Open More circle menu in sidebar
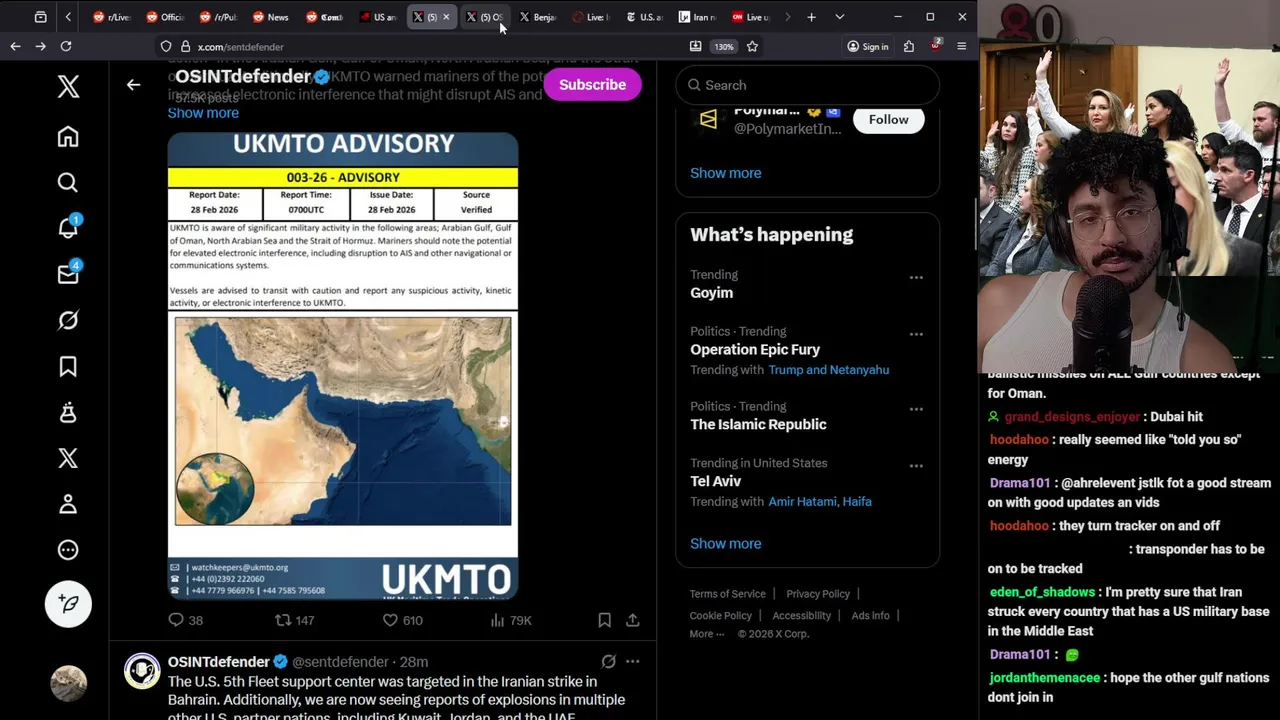Viewport: 1280px width, 720px height. click(x=68, y=550)
